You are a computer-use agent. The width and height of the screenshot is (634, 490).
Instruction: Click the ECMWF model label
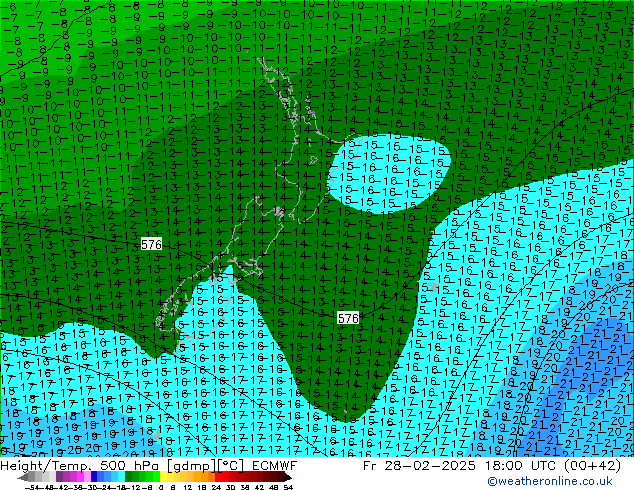point(275,466)
